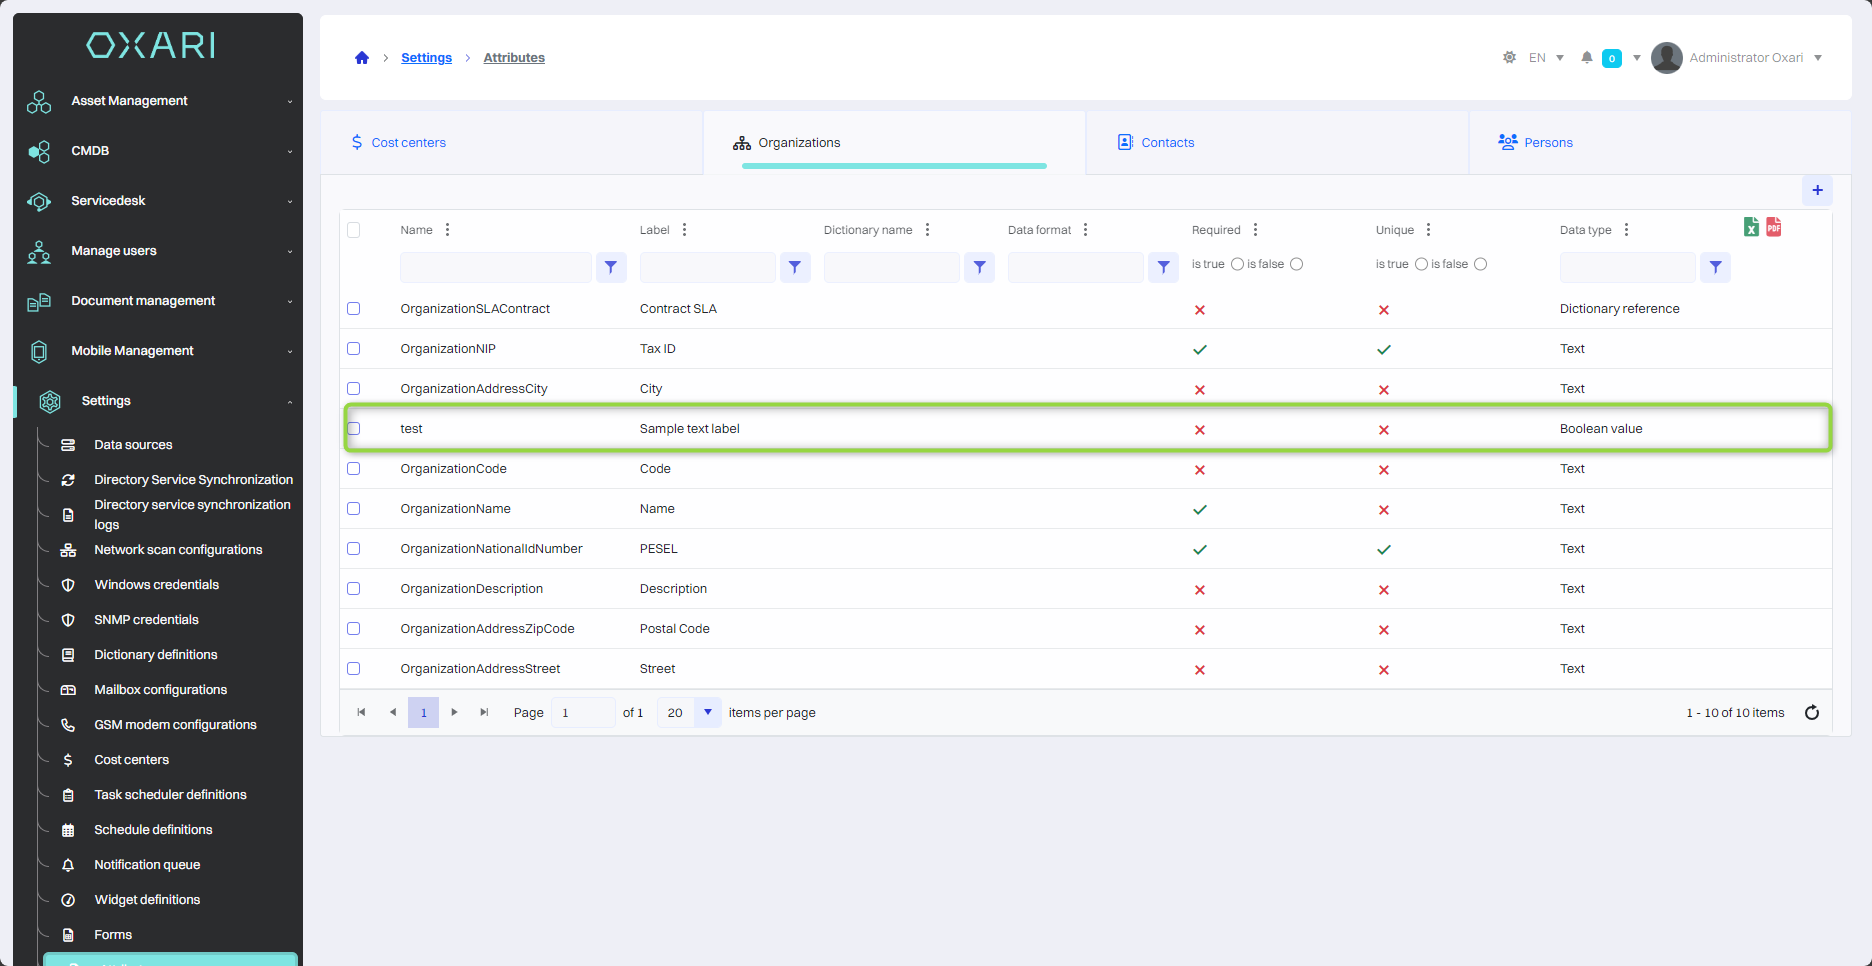Check the OrganizationNIP row checkbox

click(354, 349)
